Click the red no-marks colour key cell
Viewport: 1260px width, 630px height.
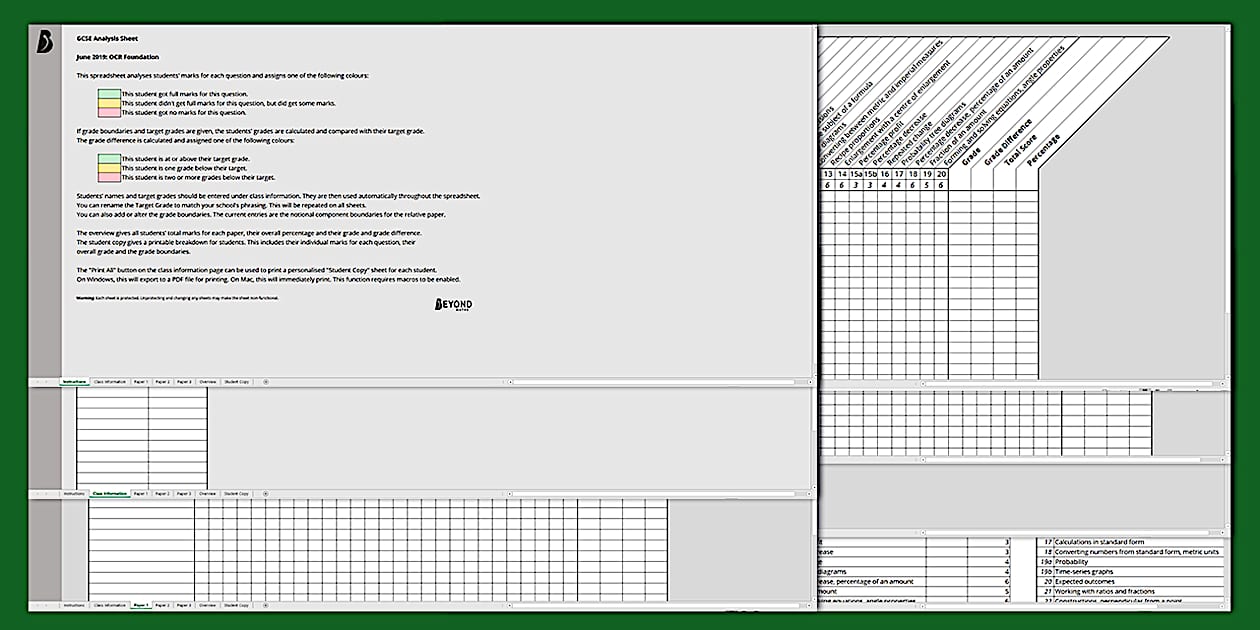[x=108, y=110]
